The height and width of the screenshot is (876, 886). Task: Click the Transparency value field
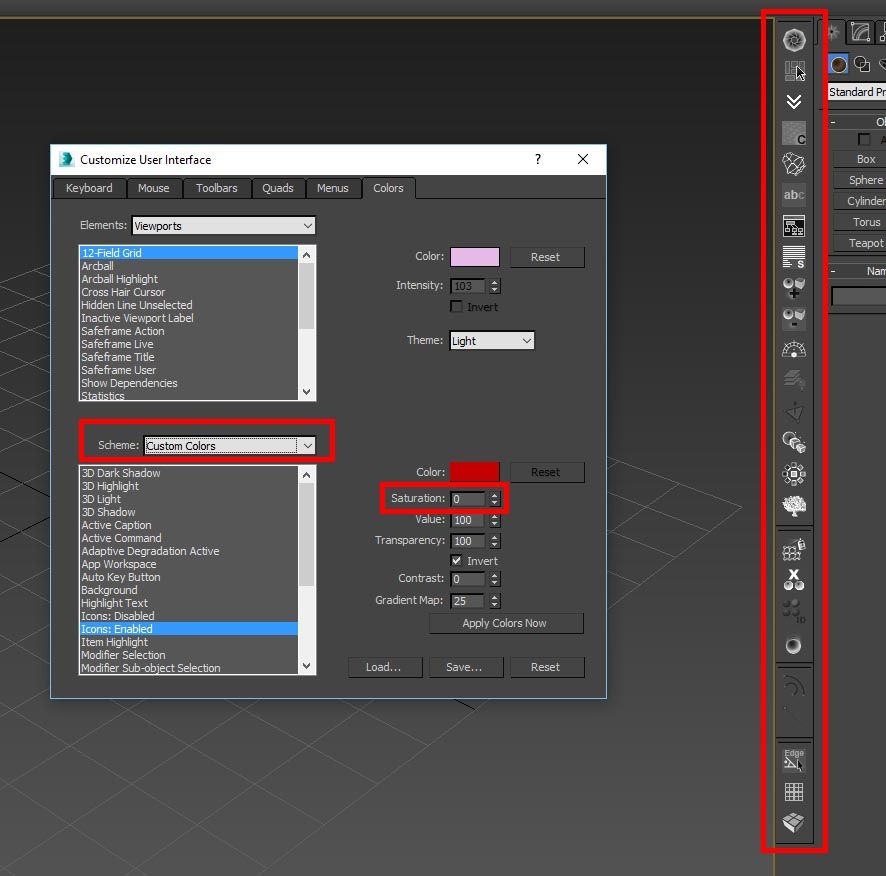tap(468, 541)
